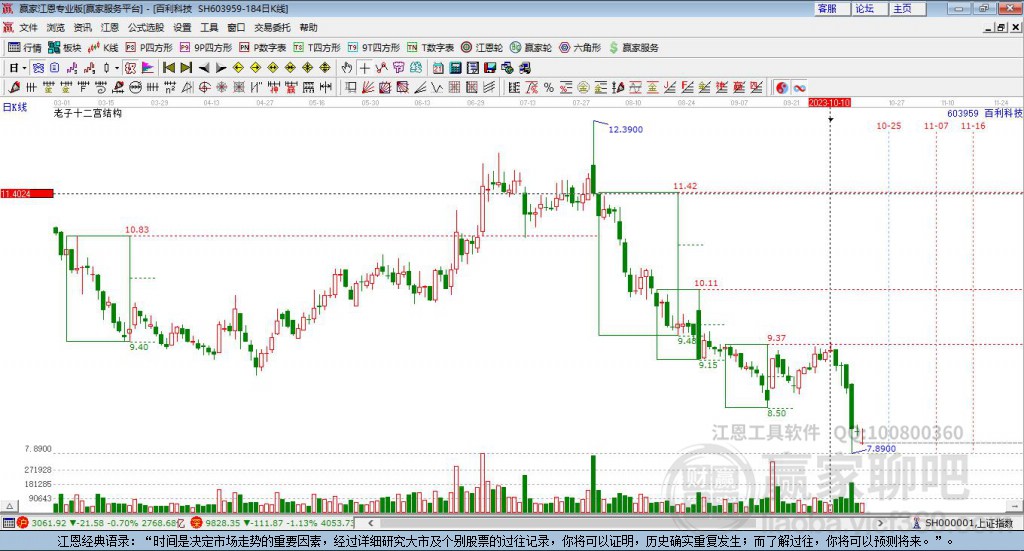Select the zigzag wave line icon
The width and height of the screenshot is (1024, 551).
coord(437,87)
